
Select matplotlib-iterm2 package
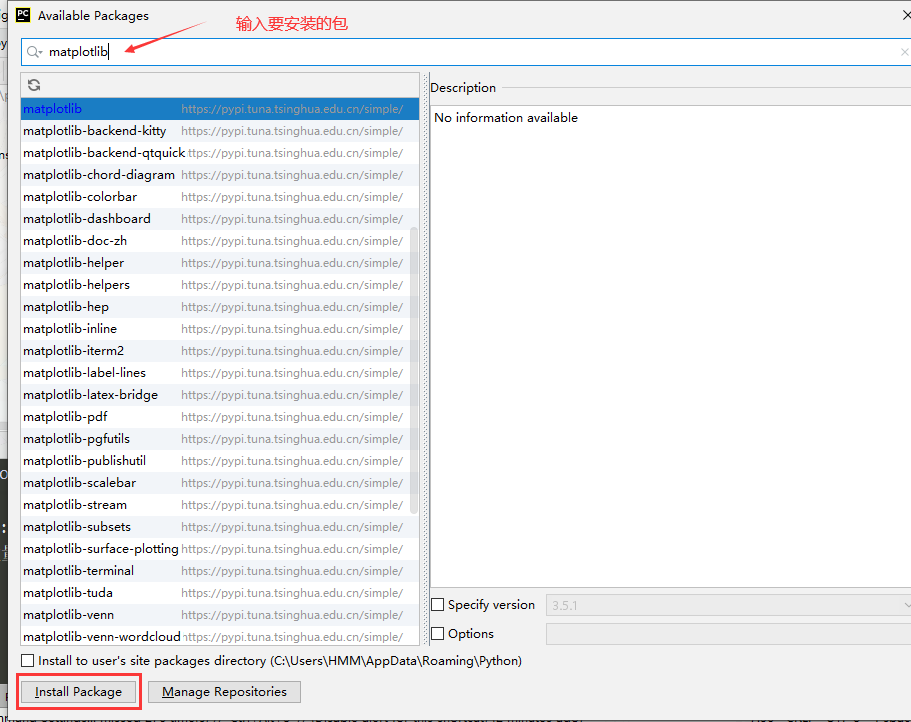tap(220, 351)
